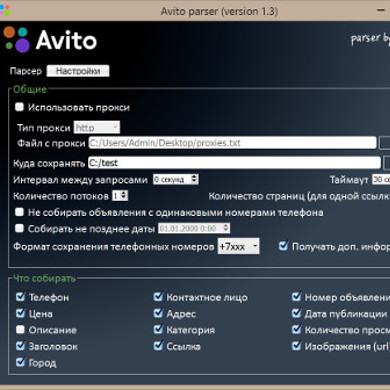The height and width of the screenshot is (390, 390).
Task: Open the phone format +7xxx dropdown
Action: [x=238, y=246]
